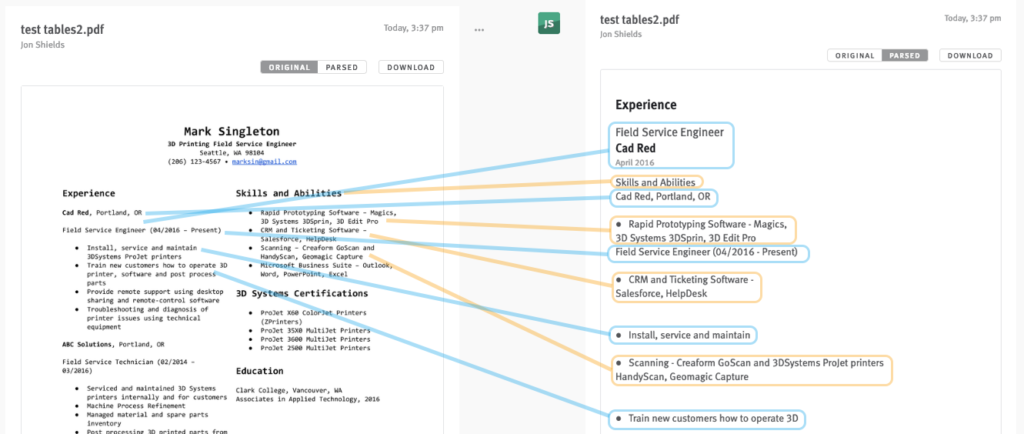Select Parsed view in right panel
1024x434 pixels.
[x=906, y=56]
